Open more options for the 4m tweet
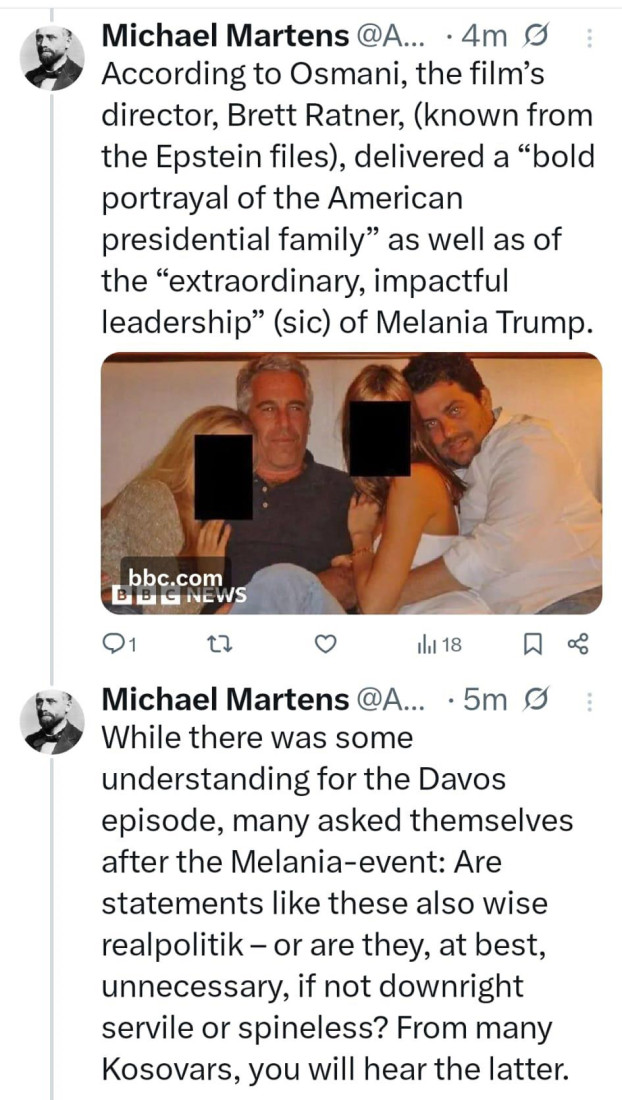 (x=589, y=38)
